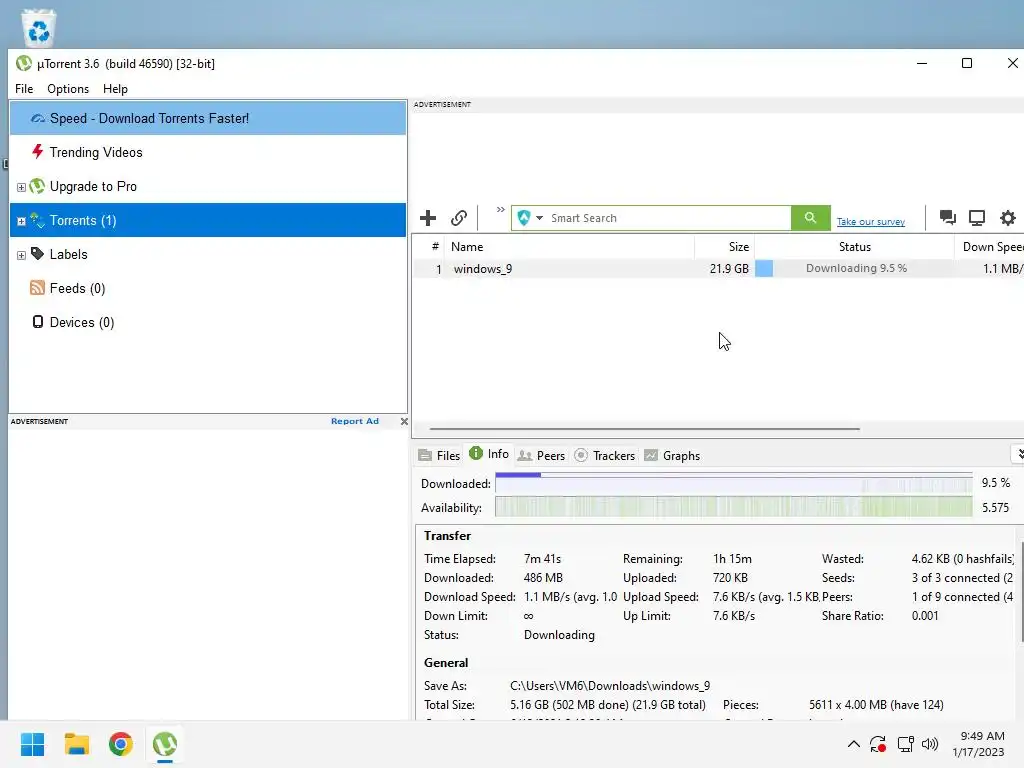1024x768 pixels.
Task: Collapse the detail pane with chevron
Action: pyautogui.click(x=1019, y=454)
